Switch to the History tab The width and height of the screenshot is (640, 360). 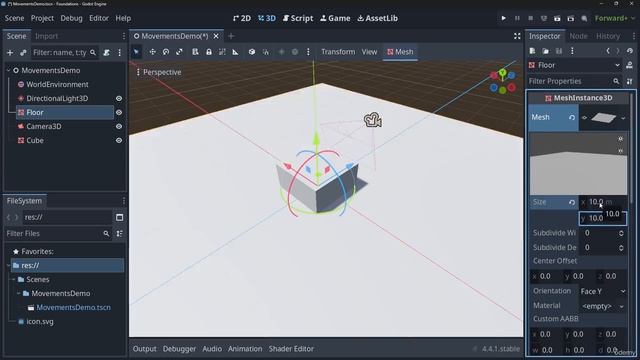pyautogui.click(x=608, y=36)
